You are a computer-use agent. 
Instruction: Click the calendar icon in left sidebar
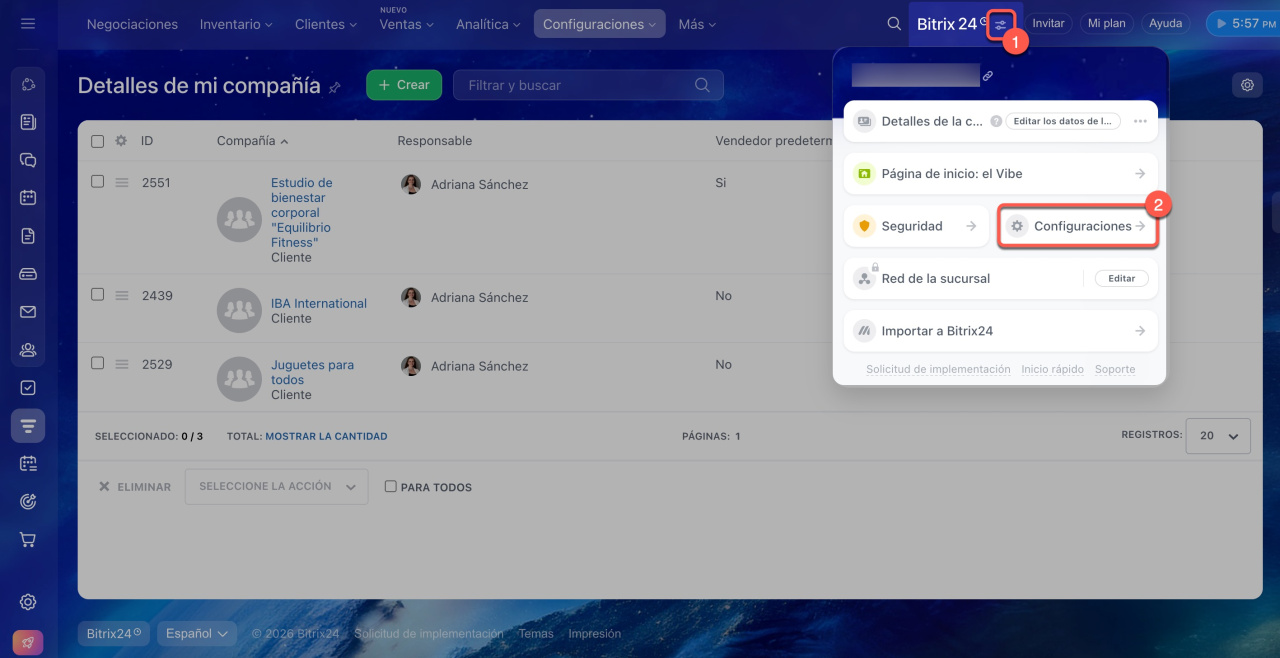point(28,197)
